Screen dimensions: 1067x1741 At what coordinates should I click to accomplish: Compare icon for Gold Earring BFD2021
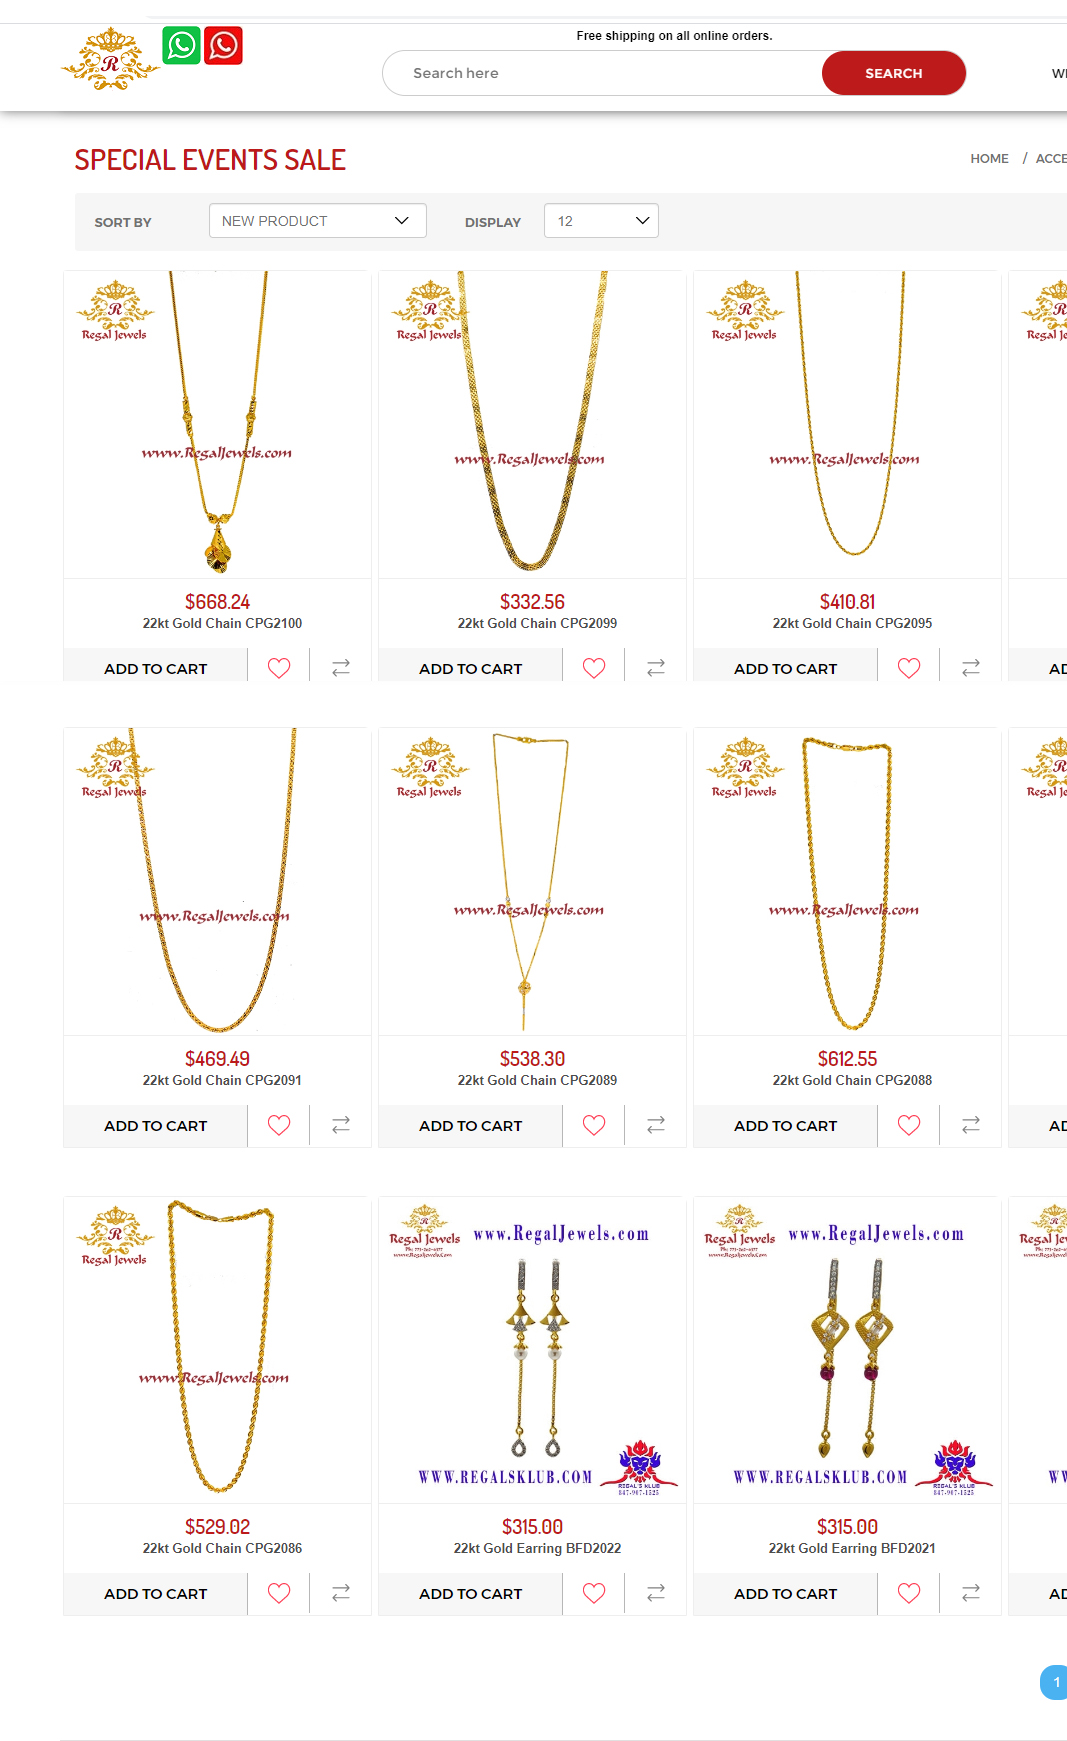click(x=971, y=1593)
